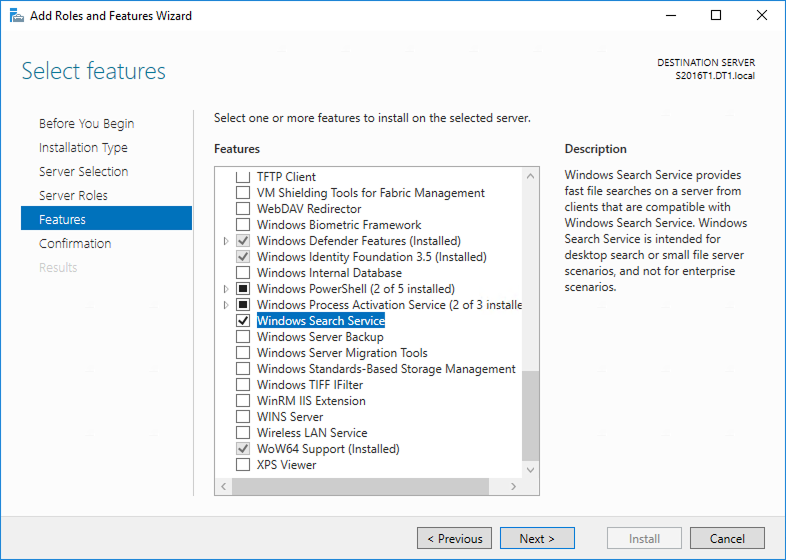
Task: Select Windows Identity Foundation 3.5 row
Action: [x=372, y=257]
